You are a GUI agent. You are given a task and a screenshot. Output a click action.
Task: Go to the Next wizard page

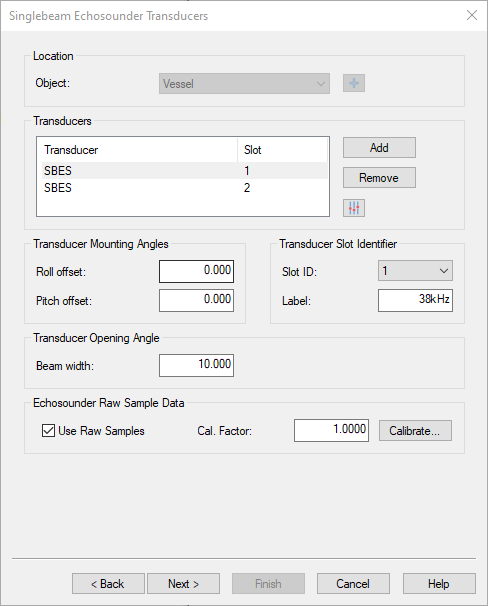[x=183, y=584]
